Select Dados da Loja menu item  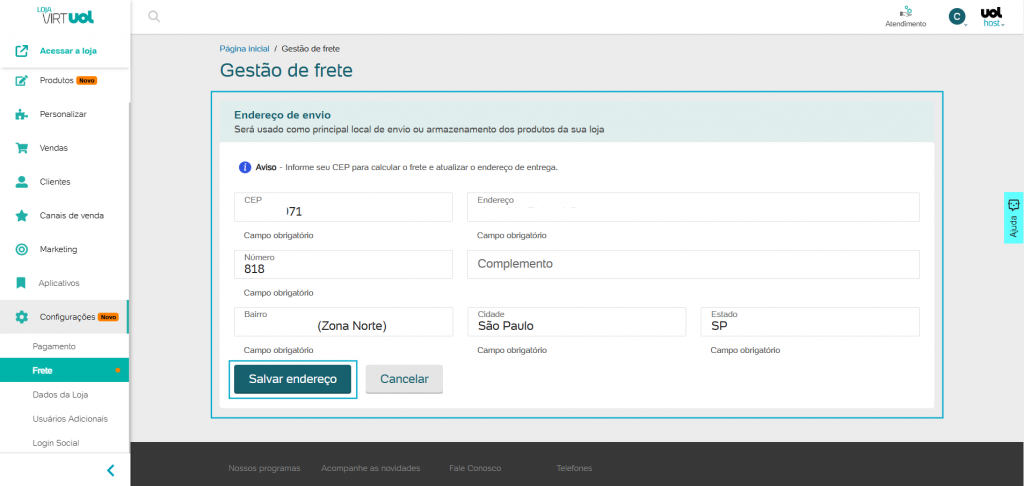pyautogui.click(x=60, y=394)
